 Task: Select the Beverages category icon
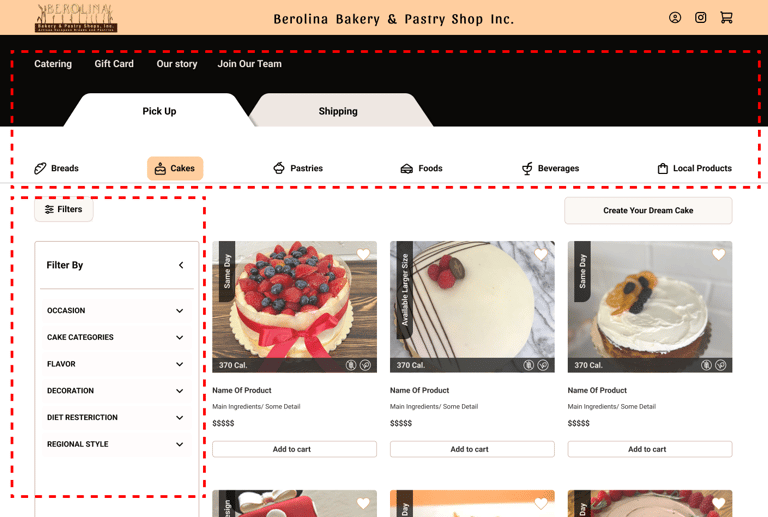click(x=527, y=168)
